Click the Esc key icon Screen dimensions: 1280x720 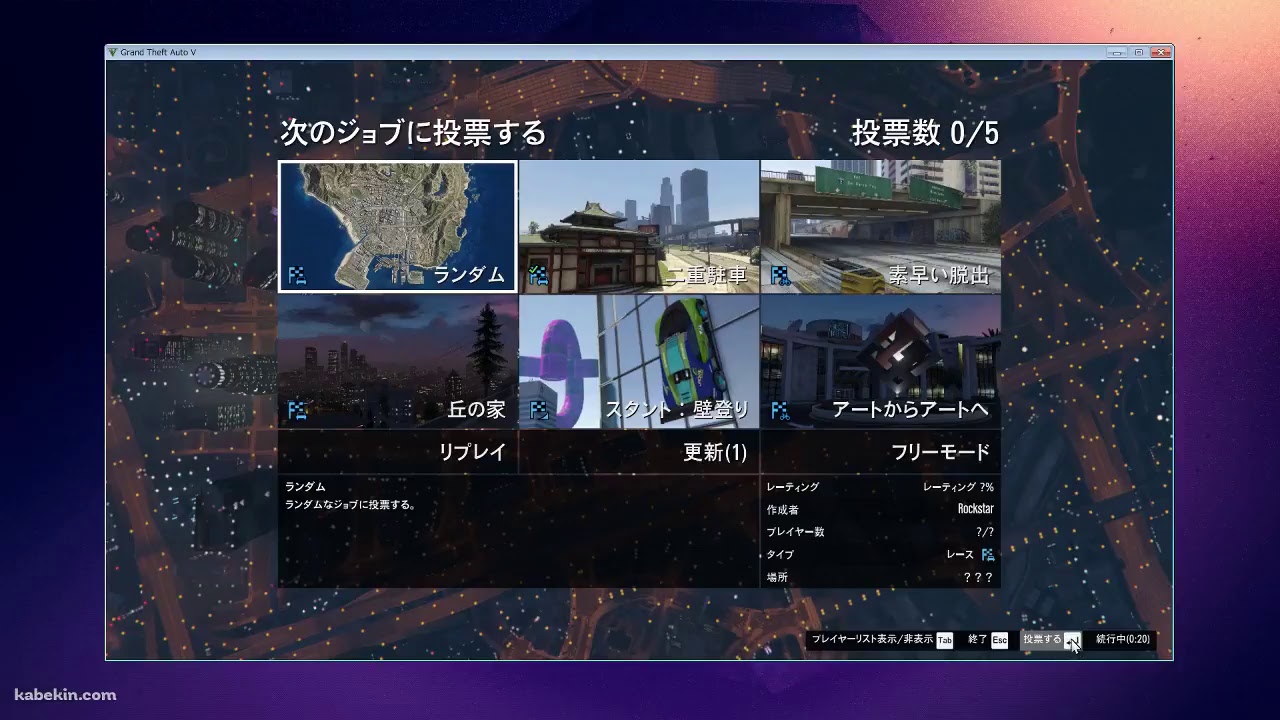pyautogui.click(x=1000, y=640)
